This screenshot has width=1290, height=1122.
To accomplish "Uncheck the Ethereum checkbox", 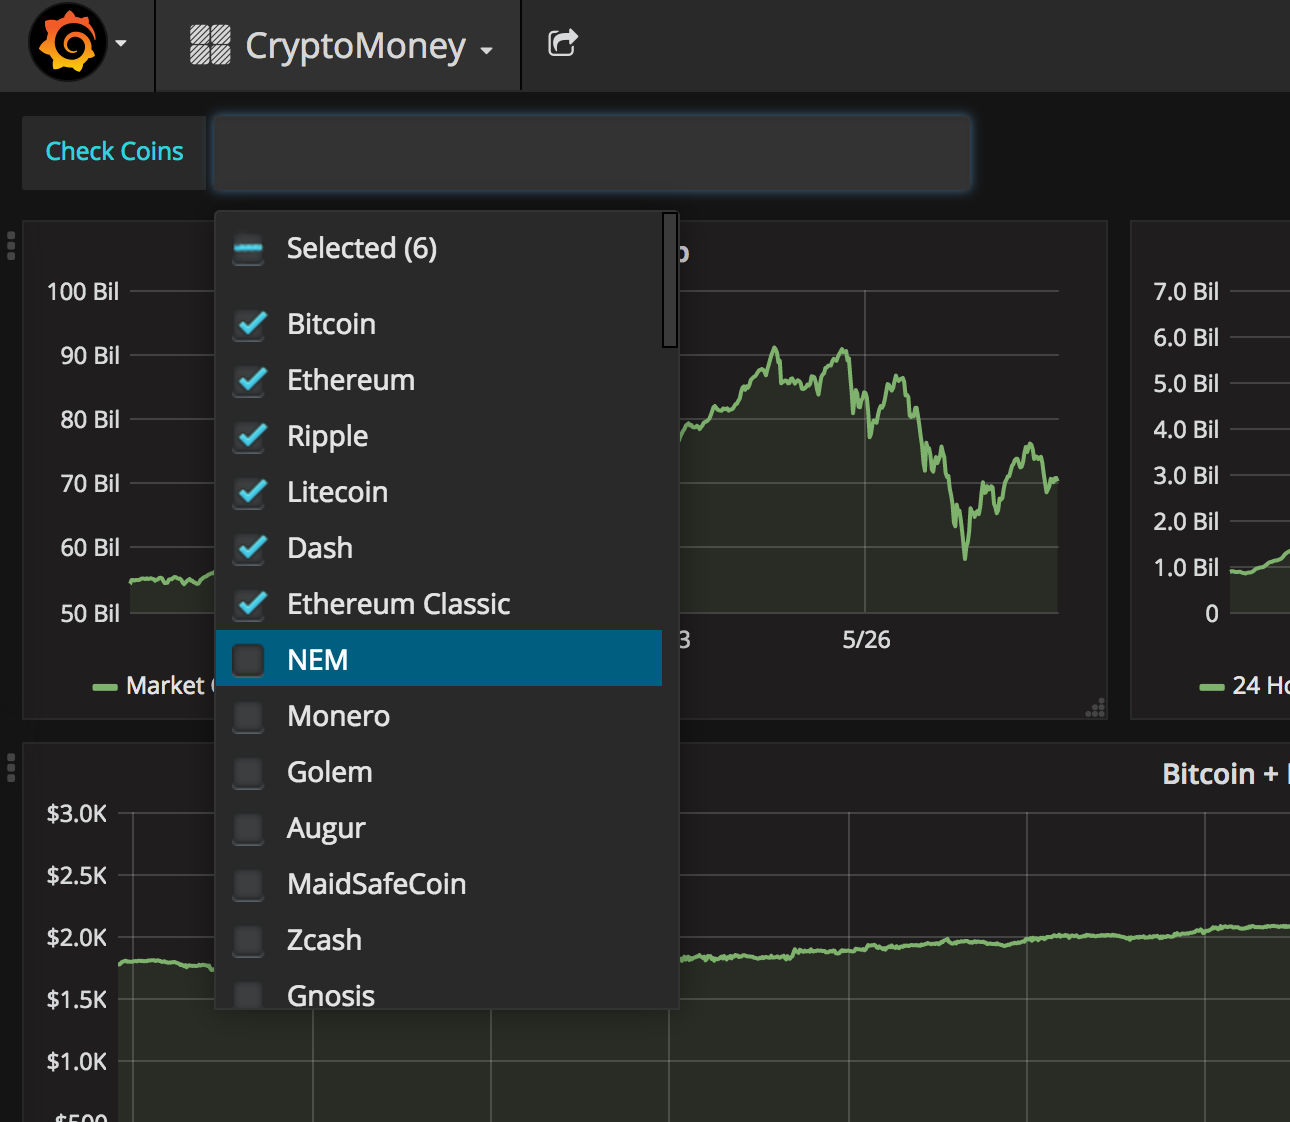I will click(x=248, y=381).
